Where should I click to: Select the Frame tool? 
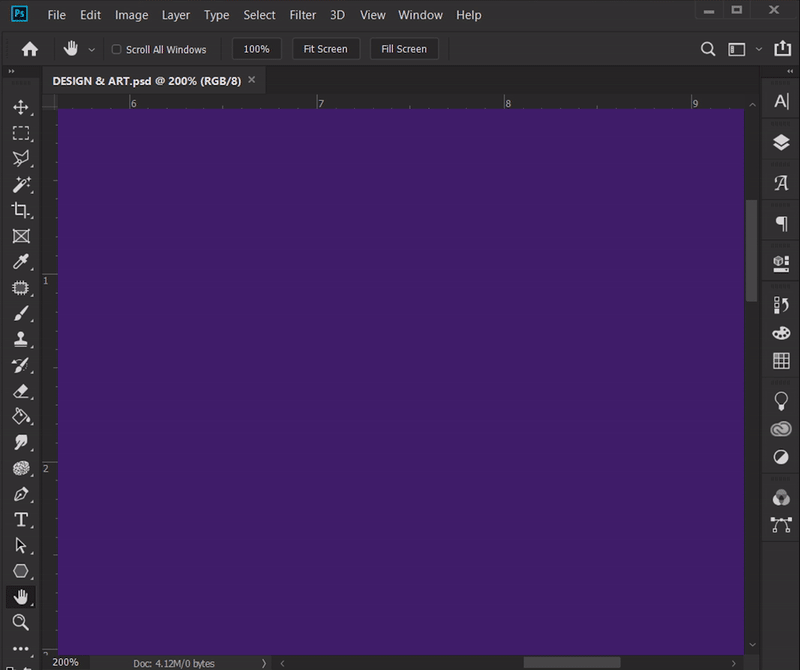point(21,236)
